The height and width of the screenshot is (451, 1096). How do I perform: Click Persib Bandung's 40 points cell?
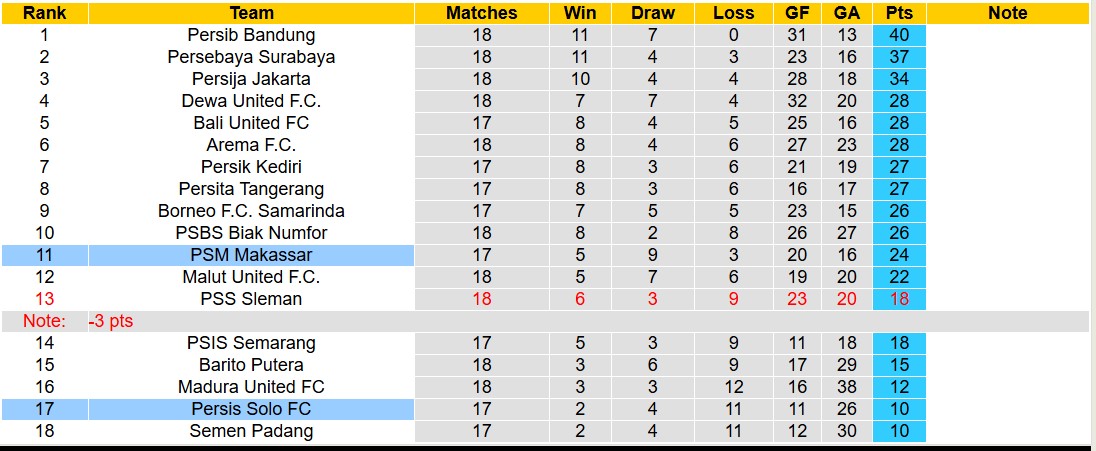[898, 35]
